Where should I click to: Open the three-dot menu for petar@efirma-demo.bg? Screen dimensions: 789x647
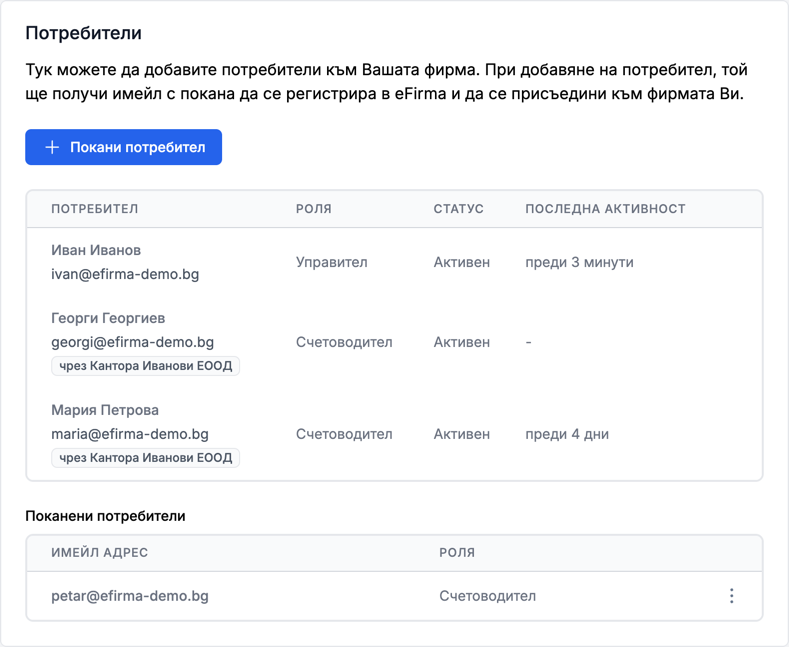click(x=731, y=596)
